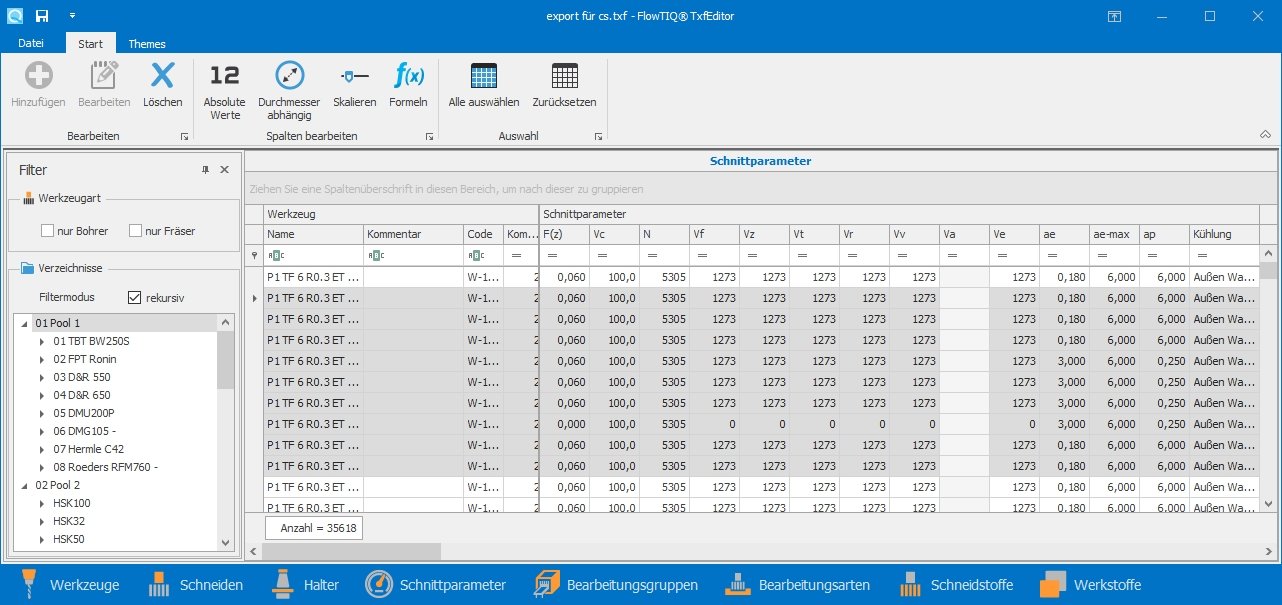1282x605 pixels.
Task: Check the nur Fräser filter option
Action: [135, 231]
